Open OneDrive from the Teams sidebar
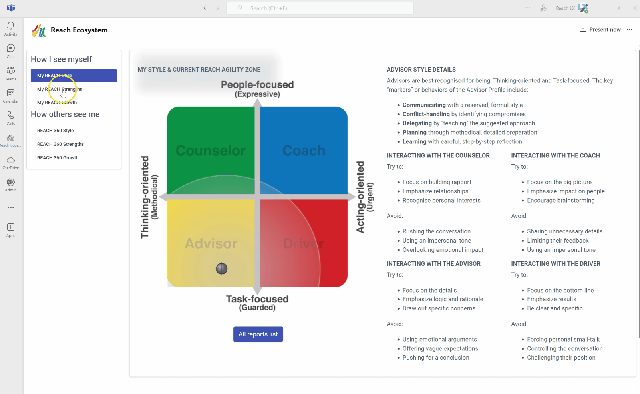This screenshot has width=640, height=394. click(11, 162)
